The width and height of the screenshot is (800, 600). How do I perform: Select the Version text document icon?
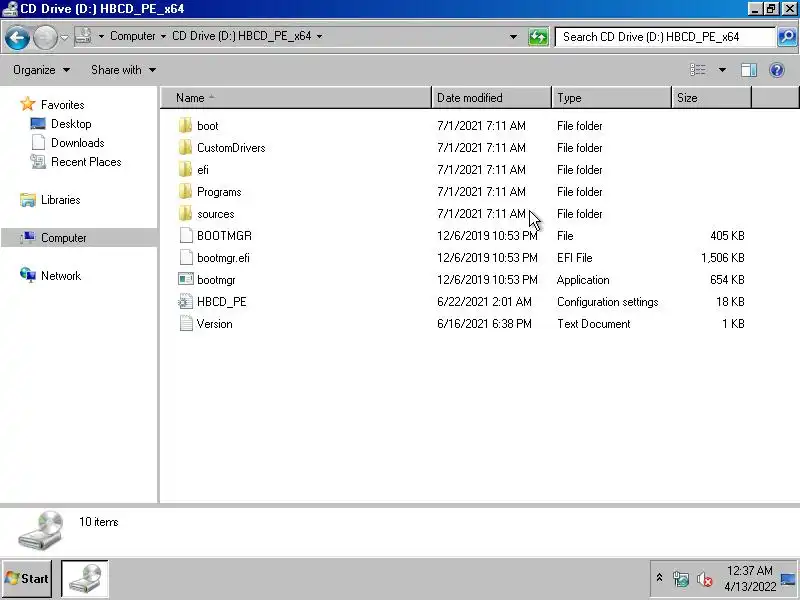pos(186,323)
